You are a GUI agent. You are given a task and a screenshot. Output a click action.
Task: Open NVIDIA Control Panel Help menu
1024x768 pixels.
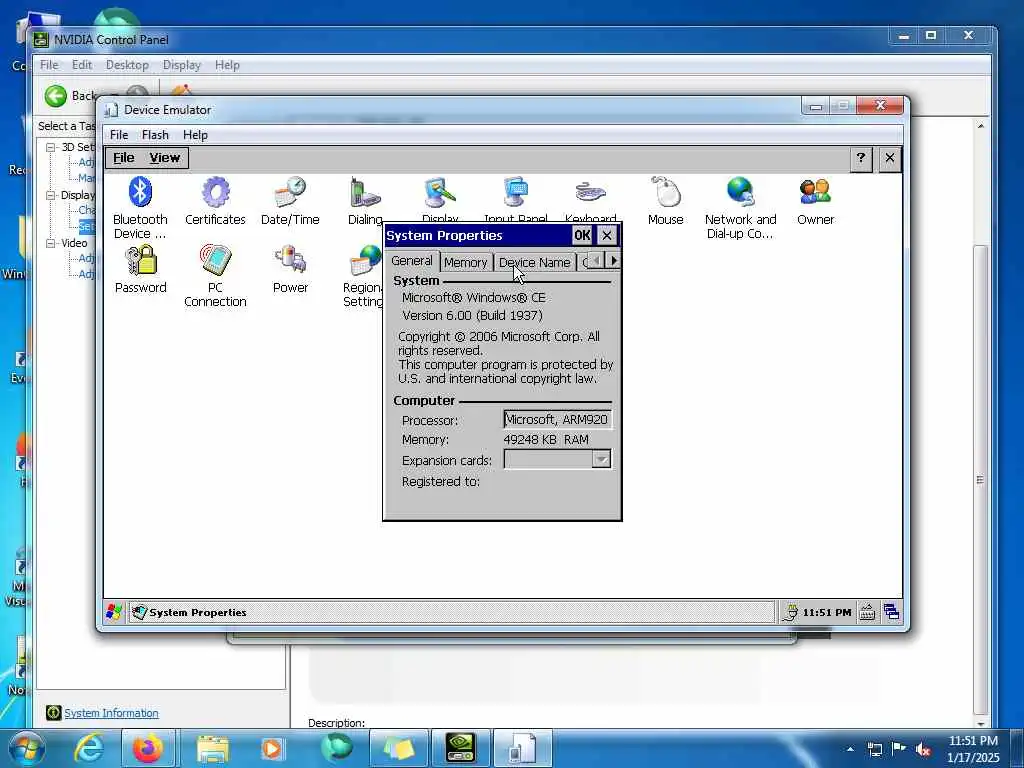tap(227, 65)
